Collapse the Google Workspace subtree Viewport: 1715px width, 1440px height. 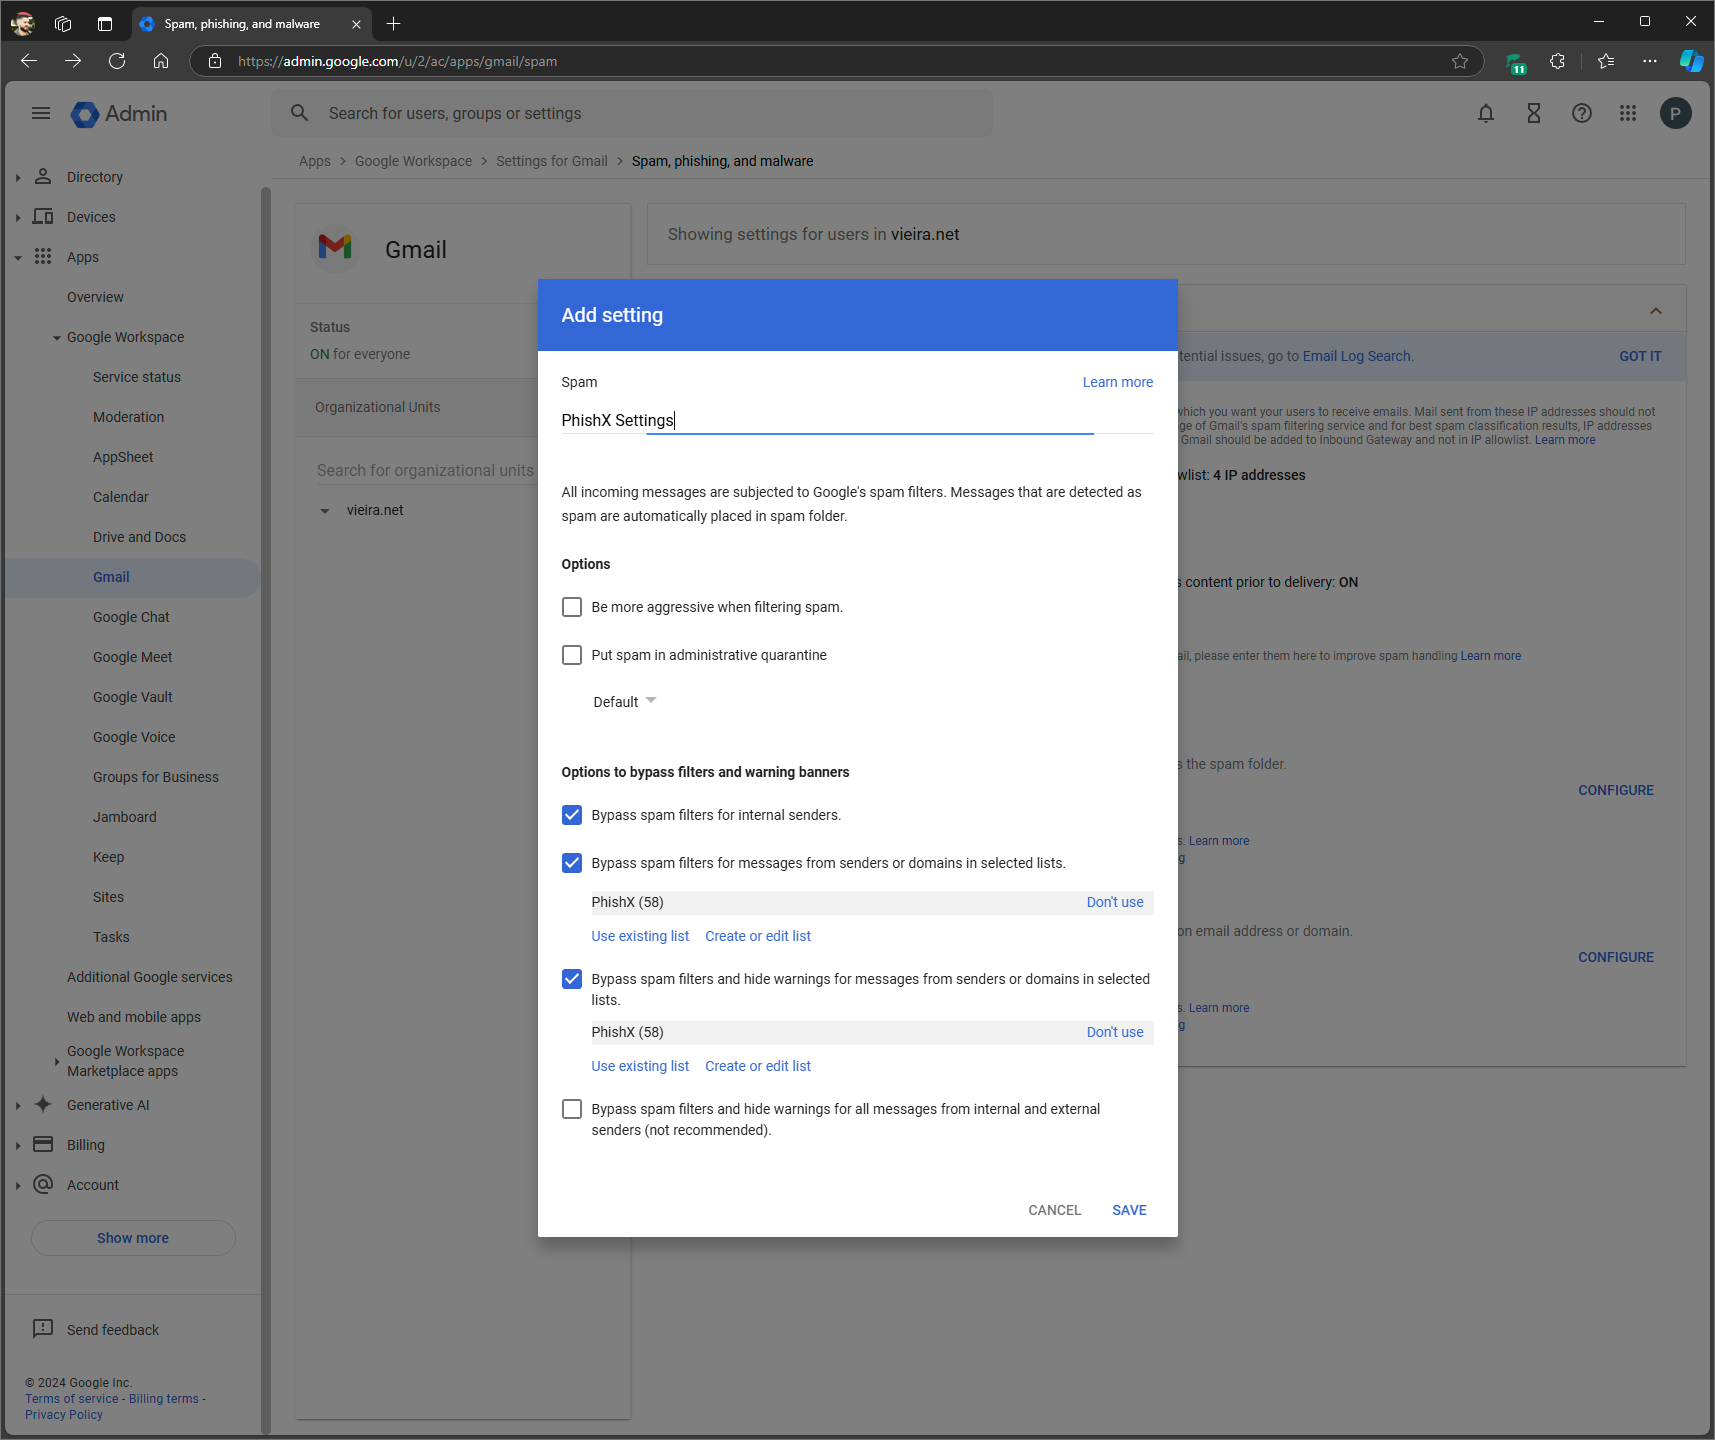pyautogui.click(x=57, y=338)
